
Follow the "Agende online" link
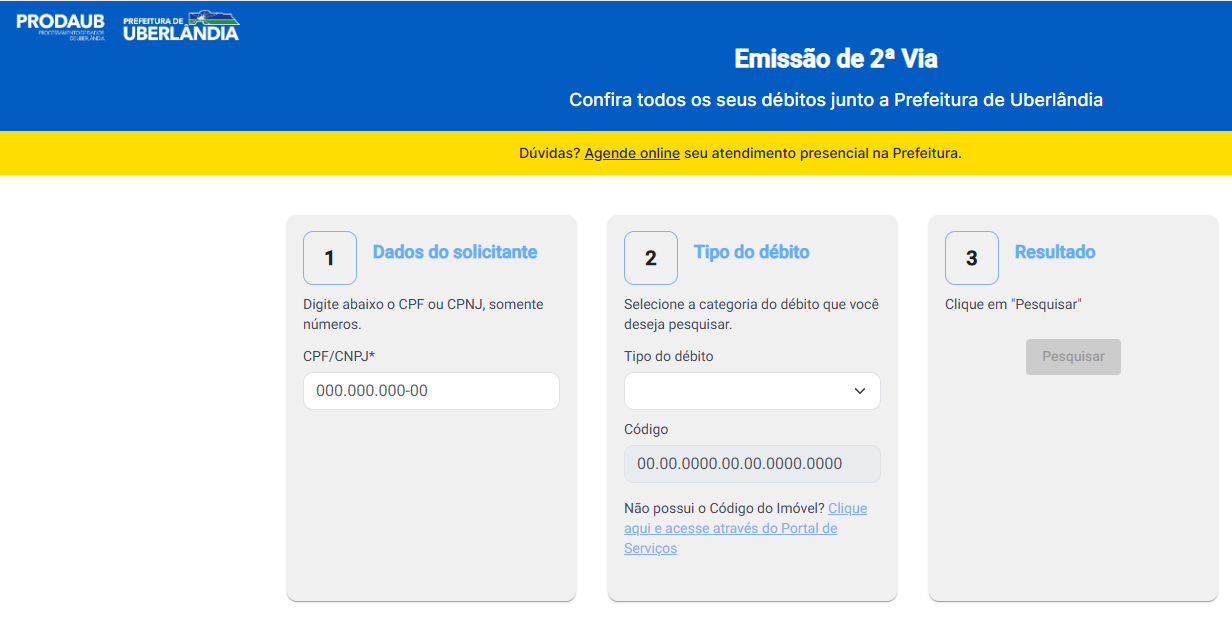[x=632, y=153]
